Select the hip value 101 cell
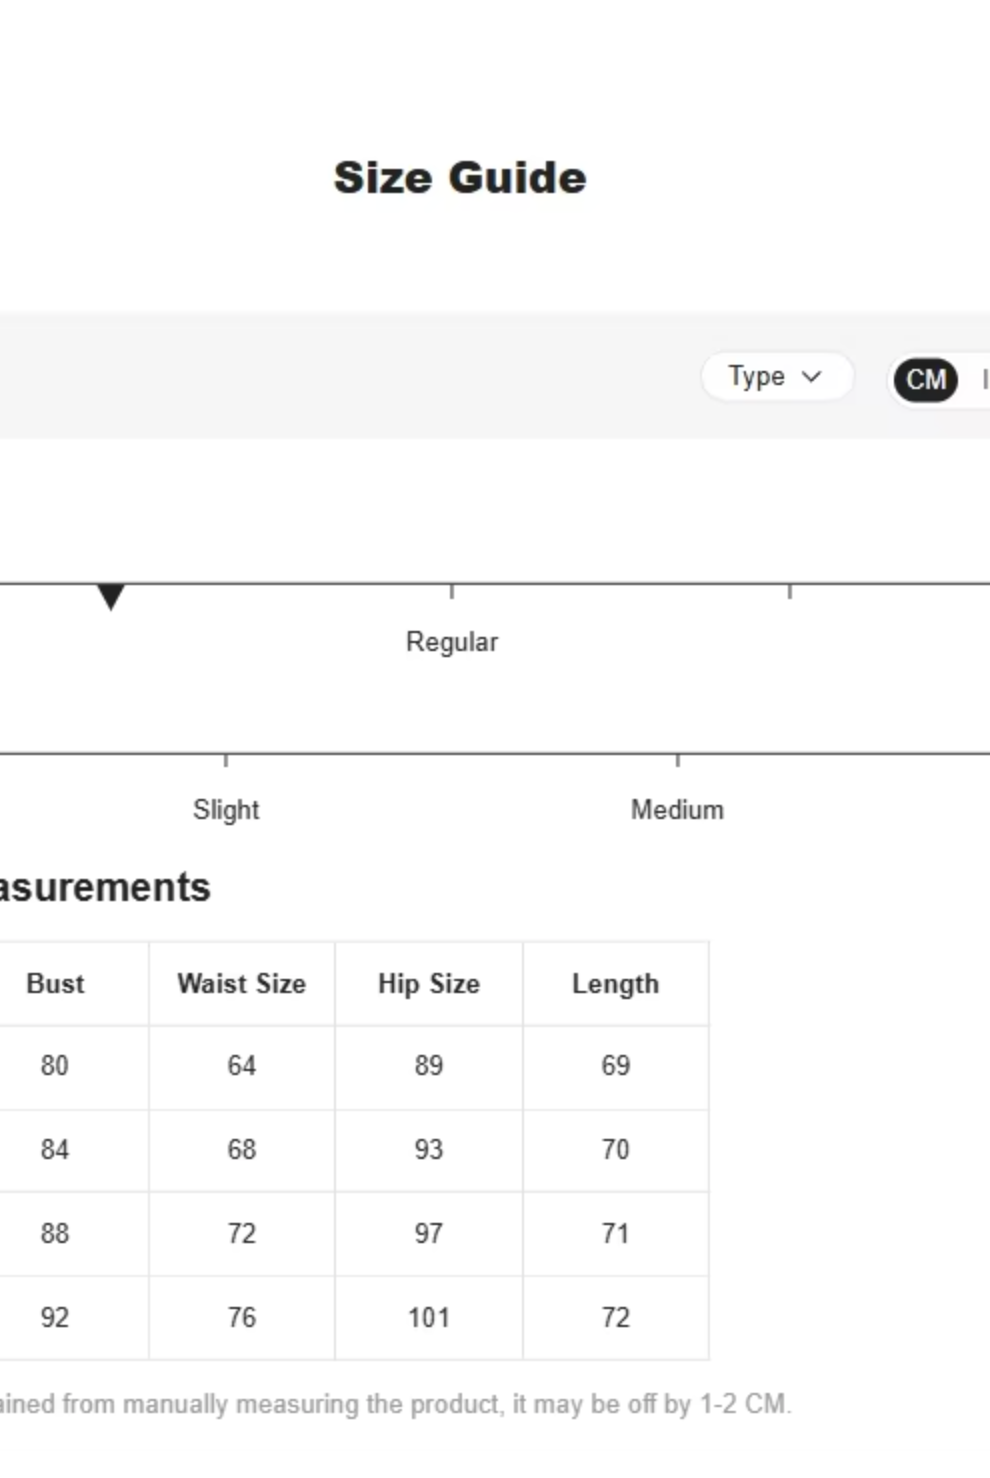 tap(428, 1318)
